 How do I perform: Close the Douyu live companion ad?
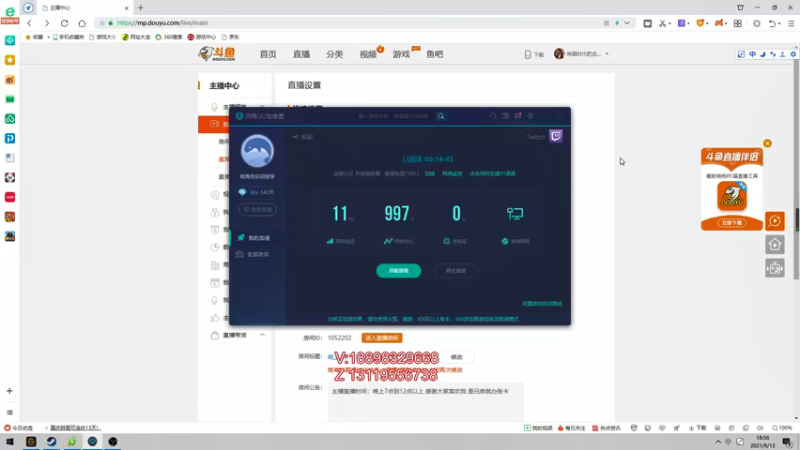pos(767,143)
